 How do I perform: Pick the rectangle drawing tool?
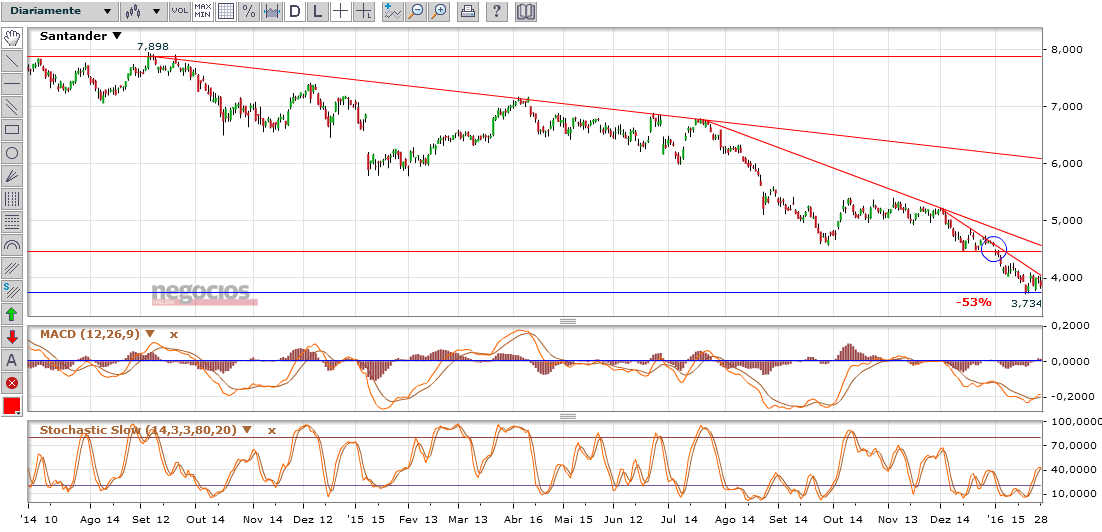(12, 129)
